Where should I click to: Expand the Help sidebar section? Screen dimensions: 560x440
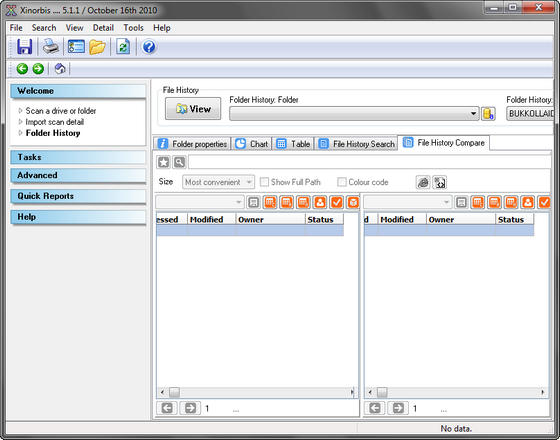tap(78, 217)
